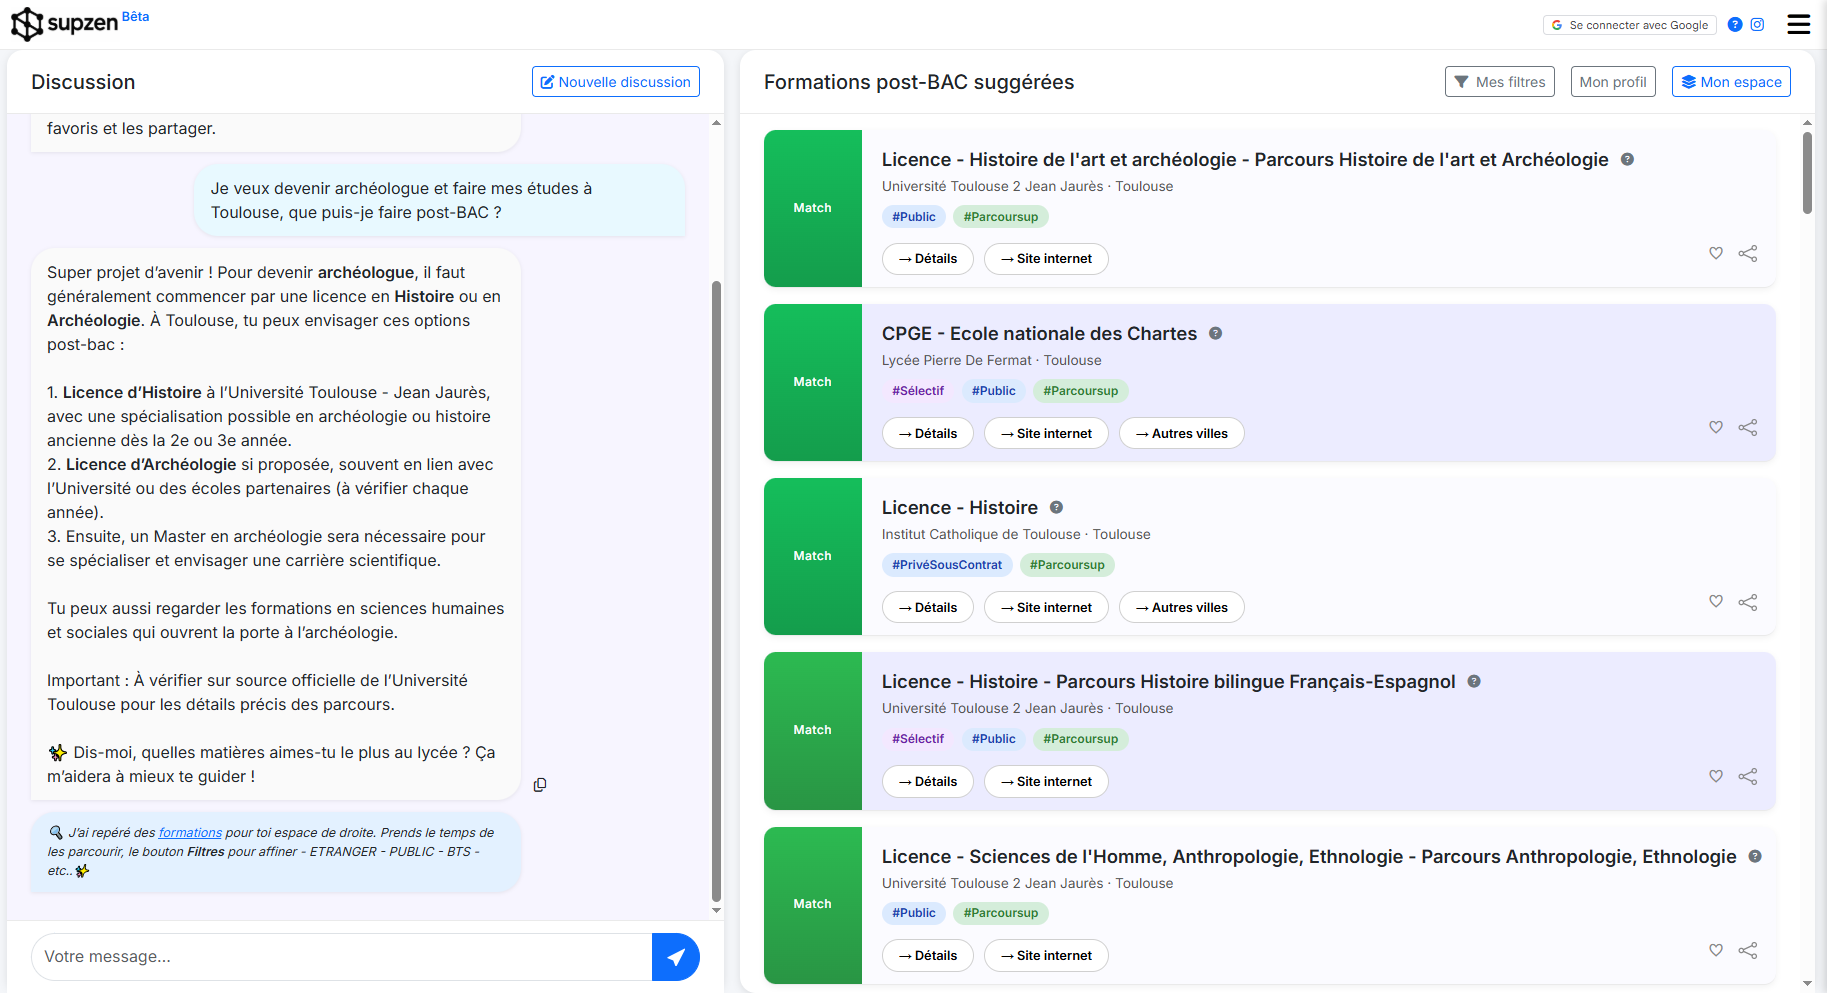Toggle favorite heart on Licence - Histoire card

pos(1715,602)
